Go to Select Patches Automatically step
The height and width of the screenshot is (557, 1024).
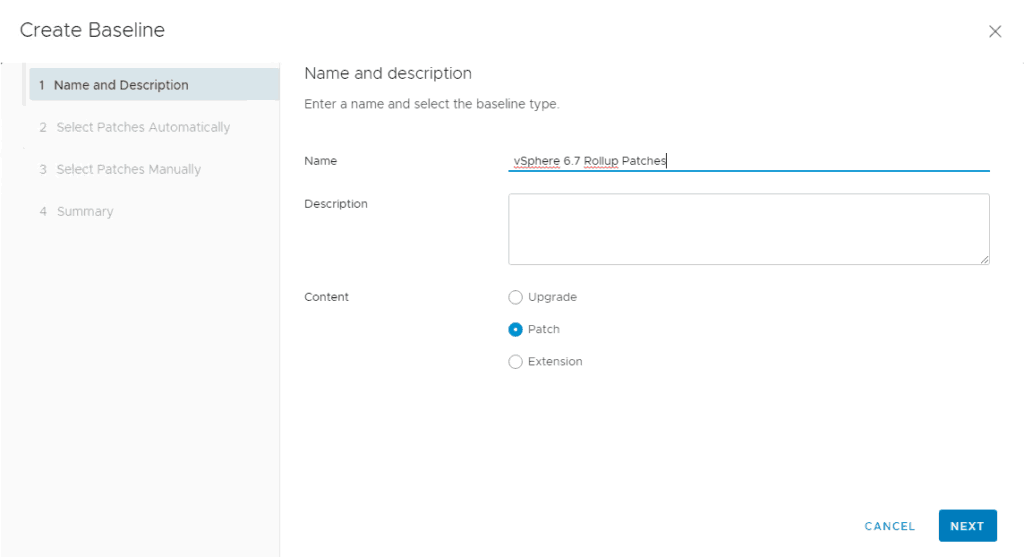[143, 127]
